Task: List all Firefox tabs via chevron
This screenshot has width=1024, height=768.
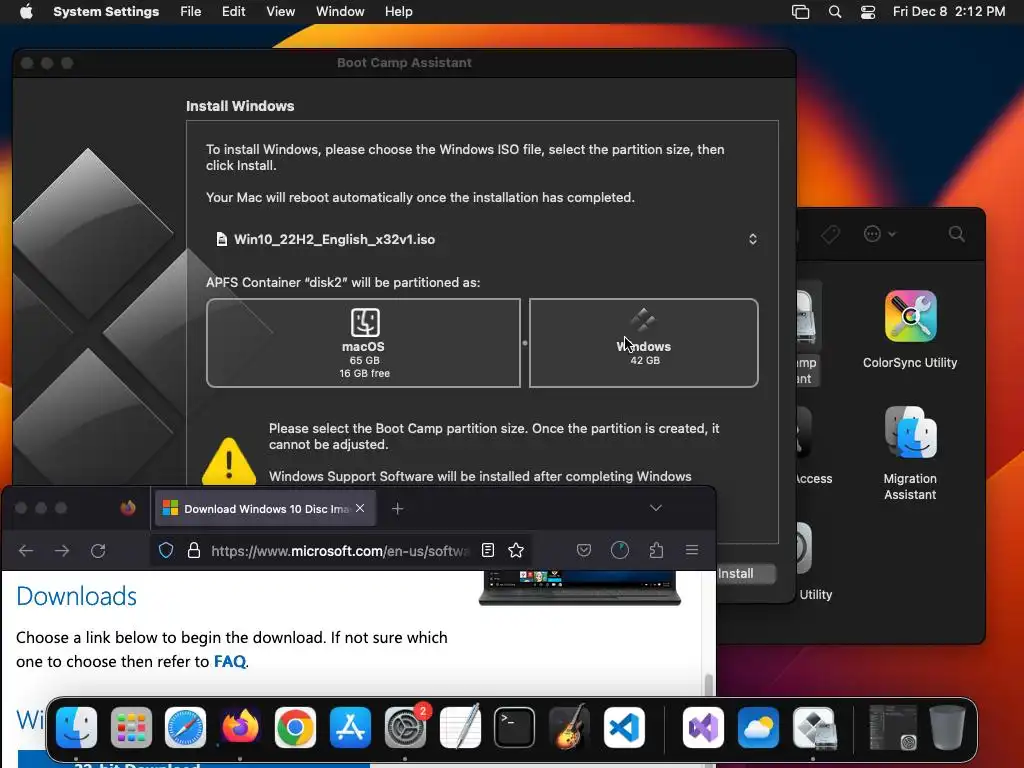Action: click(656, 508)
